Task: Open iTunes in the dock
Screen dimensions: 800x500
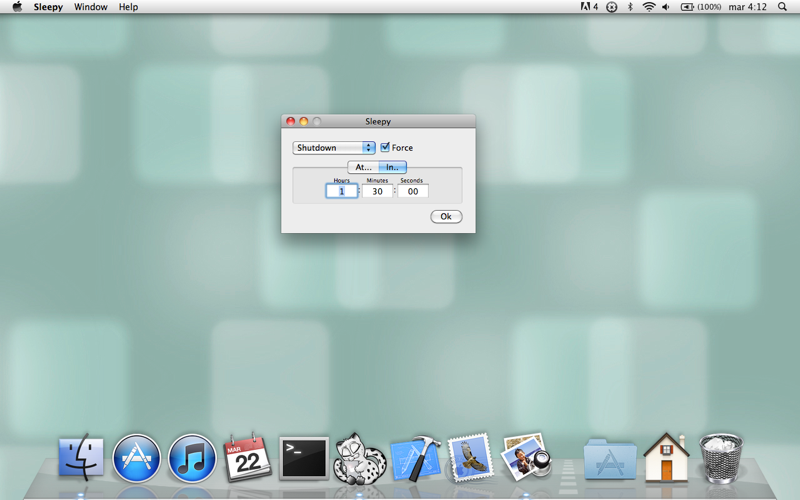Action: tap(192, 458)
